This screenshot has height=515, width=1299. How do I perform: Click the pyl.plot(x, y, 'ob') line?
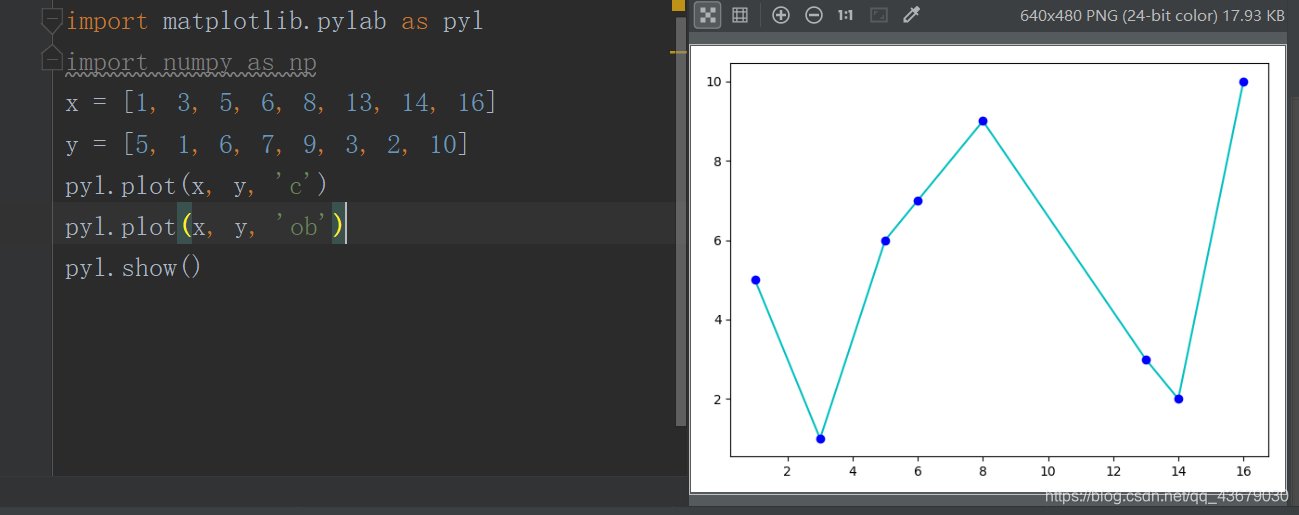[206, 227]
